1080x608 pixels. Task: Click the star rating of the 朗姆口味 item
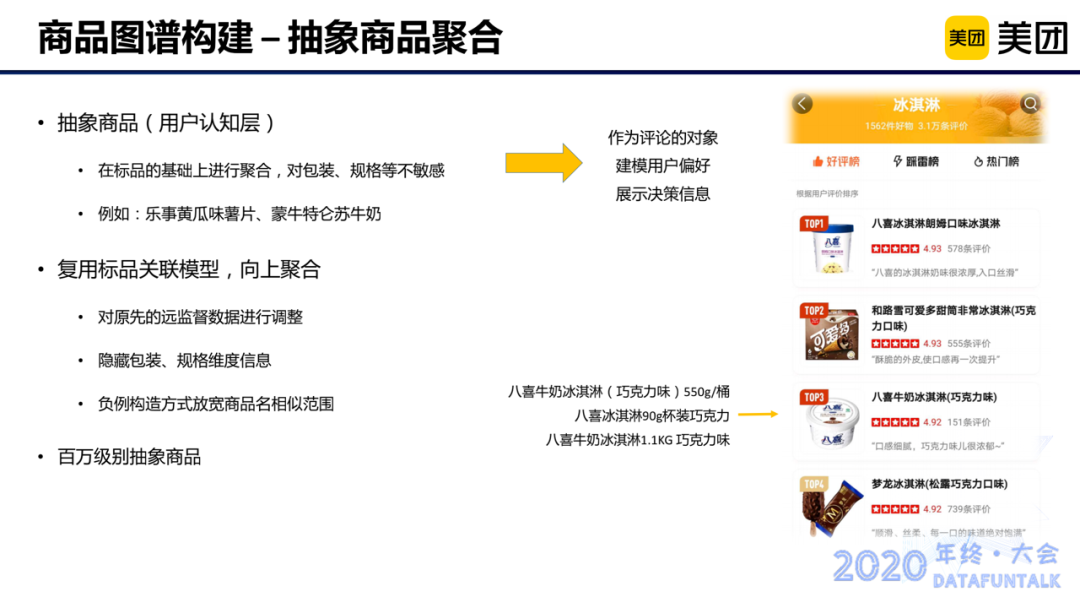tap(895, 249)
